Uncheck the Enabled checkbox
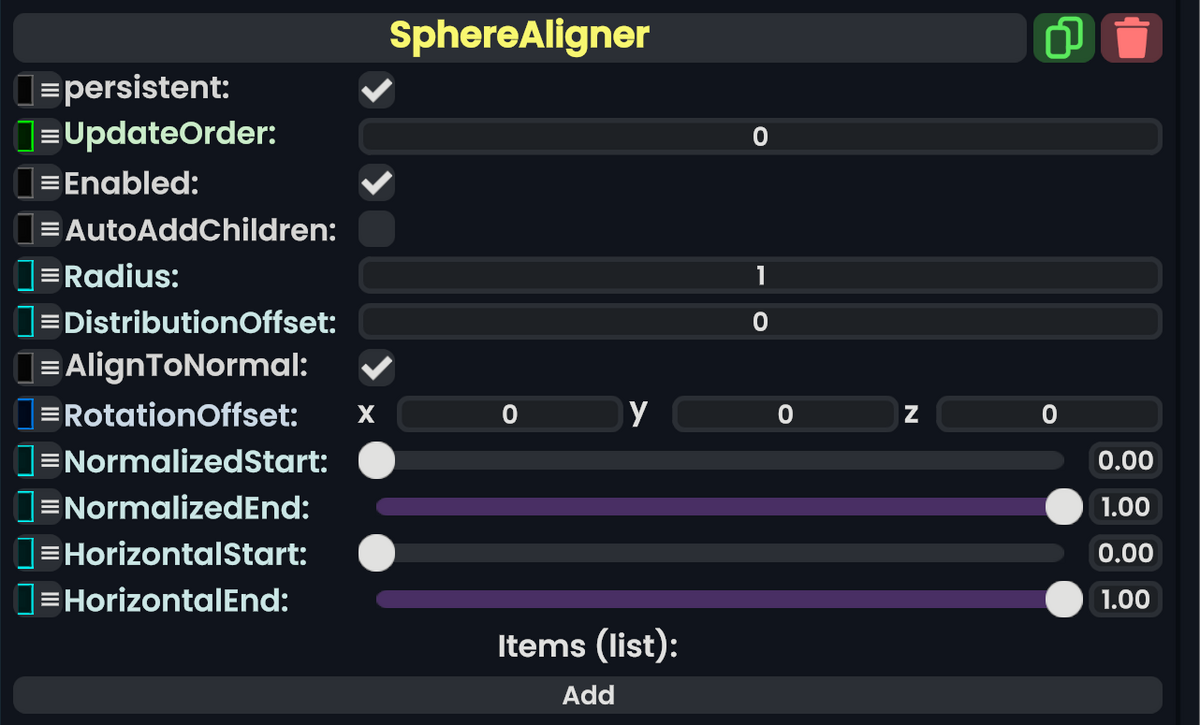The width and height of the screenshot is (1200, 725). [x=376, y=182]
